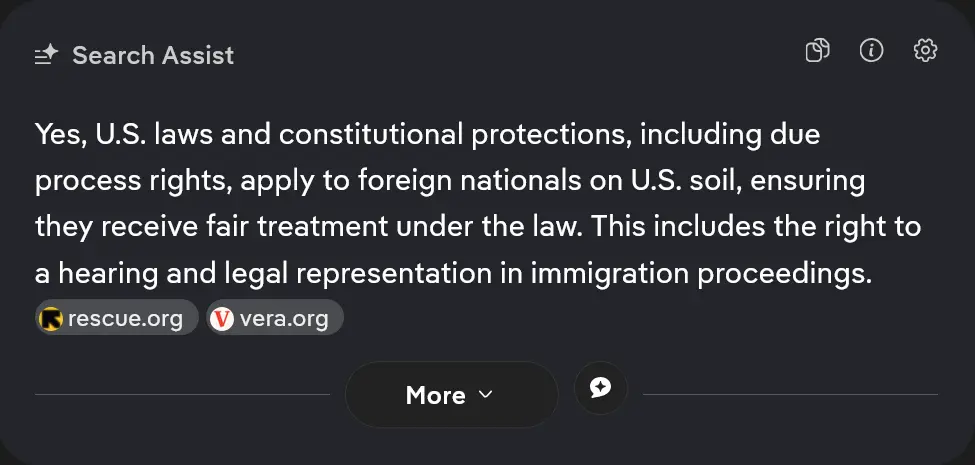Viewport: 975px width, 465px height.
Task: Open the Search Assist info icon
Action: (x=871, y=51)
